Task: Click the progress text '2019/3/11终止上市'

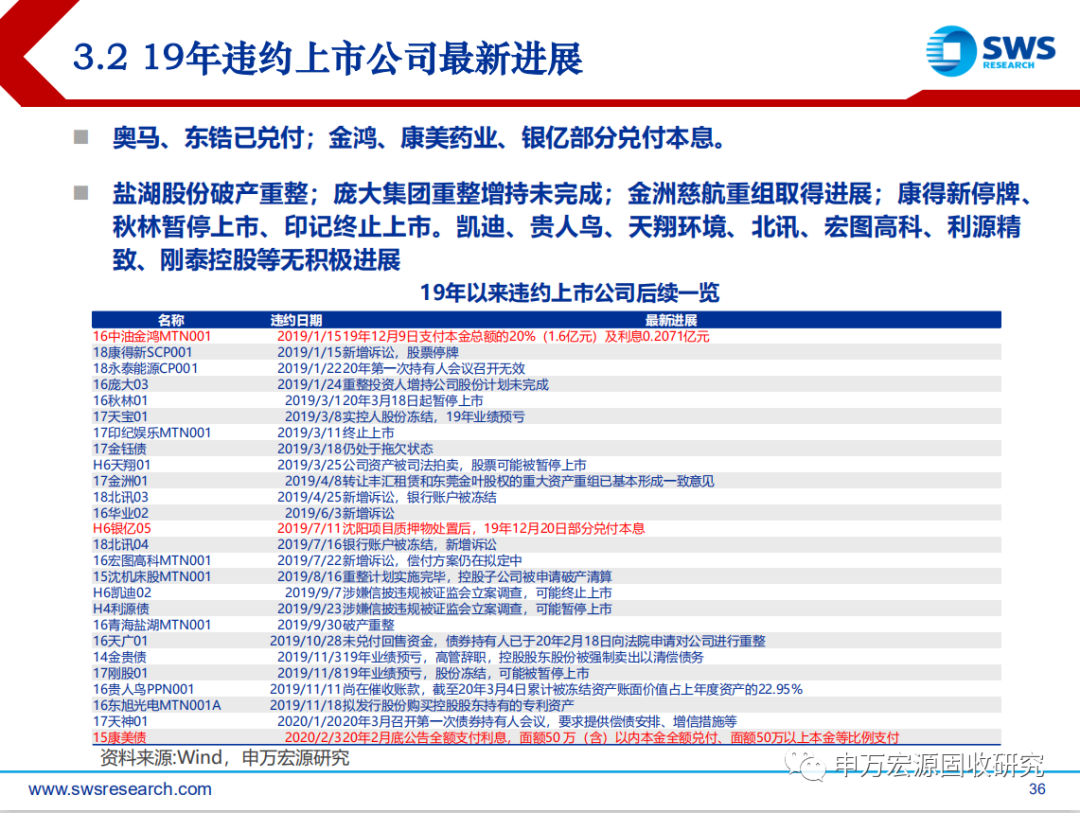Action: pos(335,433)
